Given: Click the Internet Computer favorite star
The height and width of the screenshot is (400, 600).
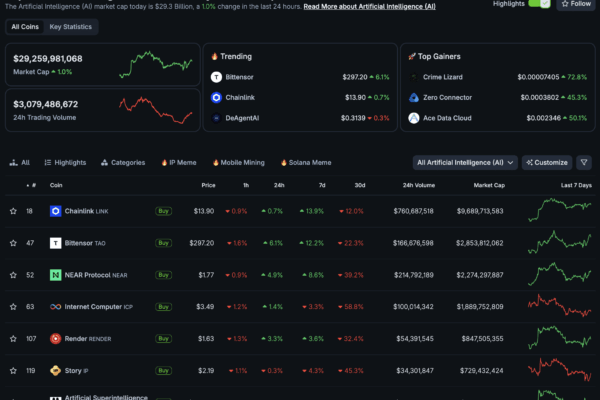Looking at the screenshot, I should pyautogui.click(x=13, y=306).
